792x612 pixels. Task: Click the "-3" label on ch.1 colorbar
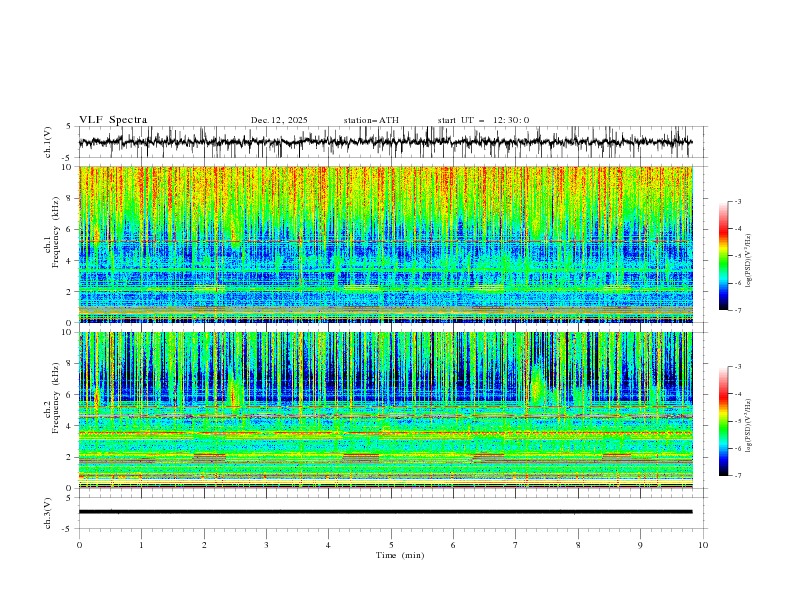tap(737, 201)
